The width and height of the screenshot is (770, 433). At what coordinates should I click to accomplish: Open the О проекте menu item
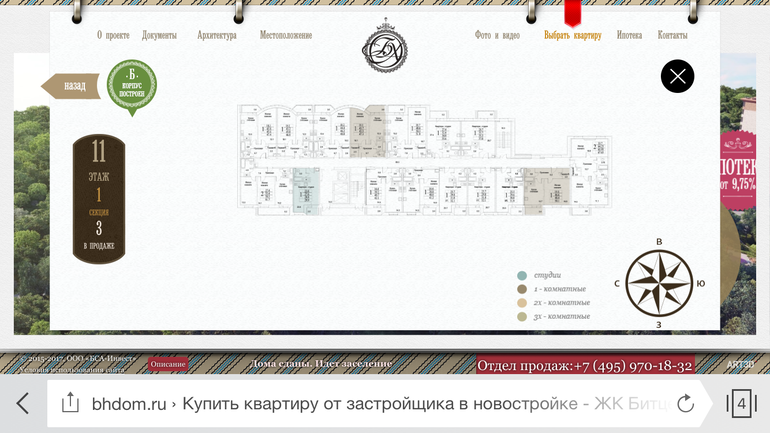(113, 36)
